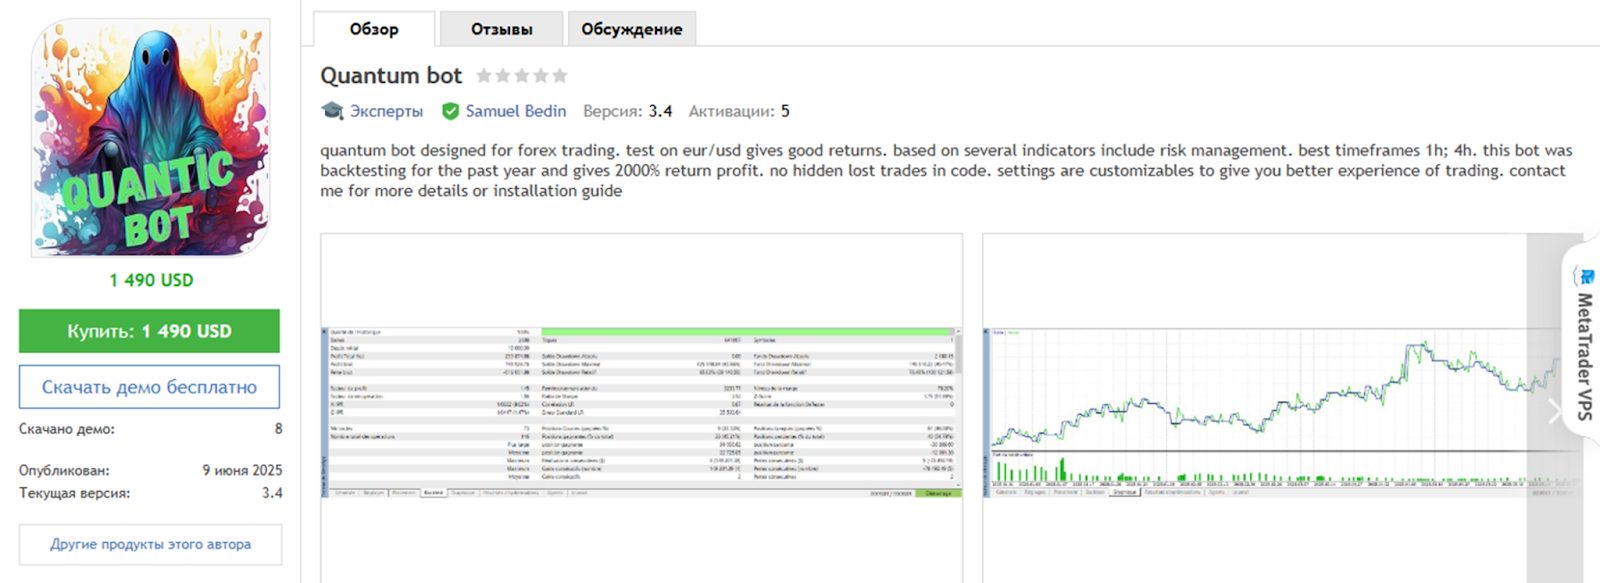Open the Отзывы tab
1600x583 pixels.
click(501, 29)
